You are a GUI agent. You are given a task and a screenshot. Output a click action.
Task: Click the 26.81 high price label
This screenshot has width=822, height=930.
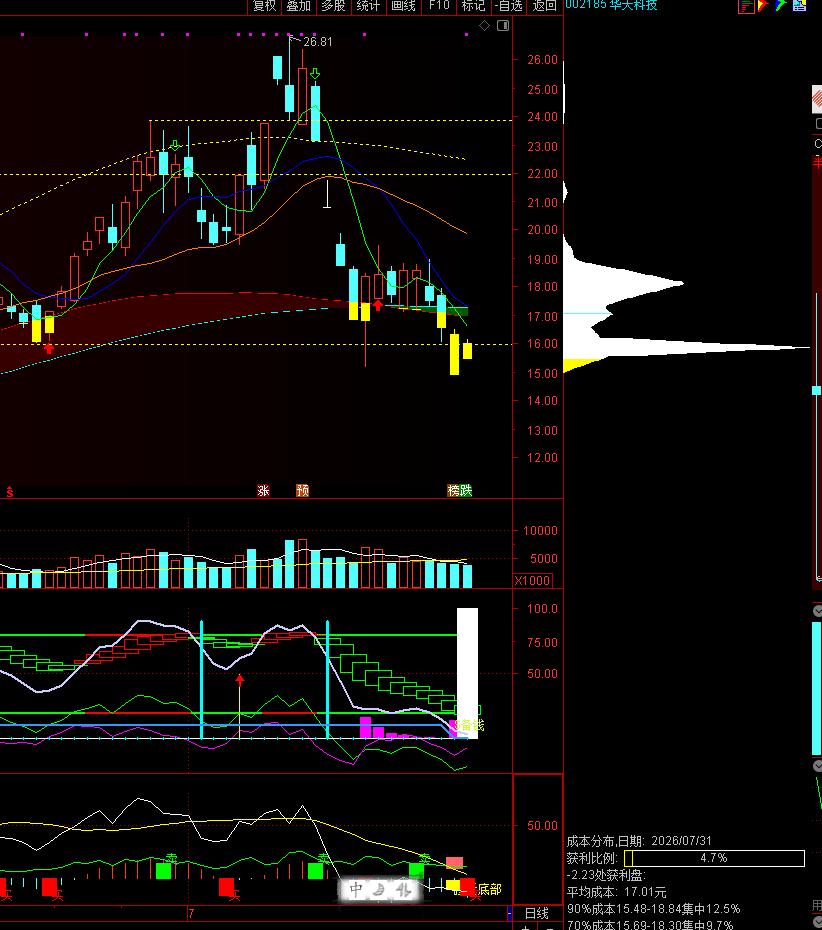318,42
